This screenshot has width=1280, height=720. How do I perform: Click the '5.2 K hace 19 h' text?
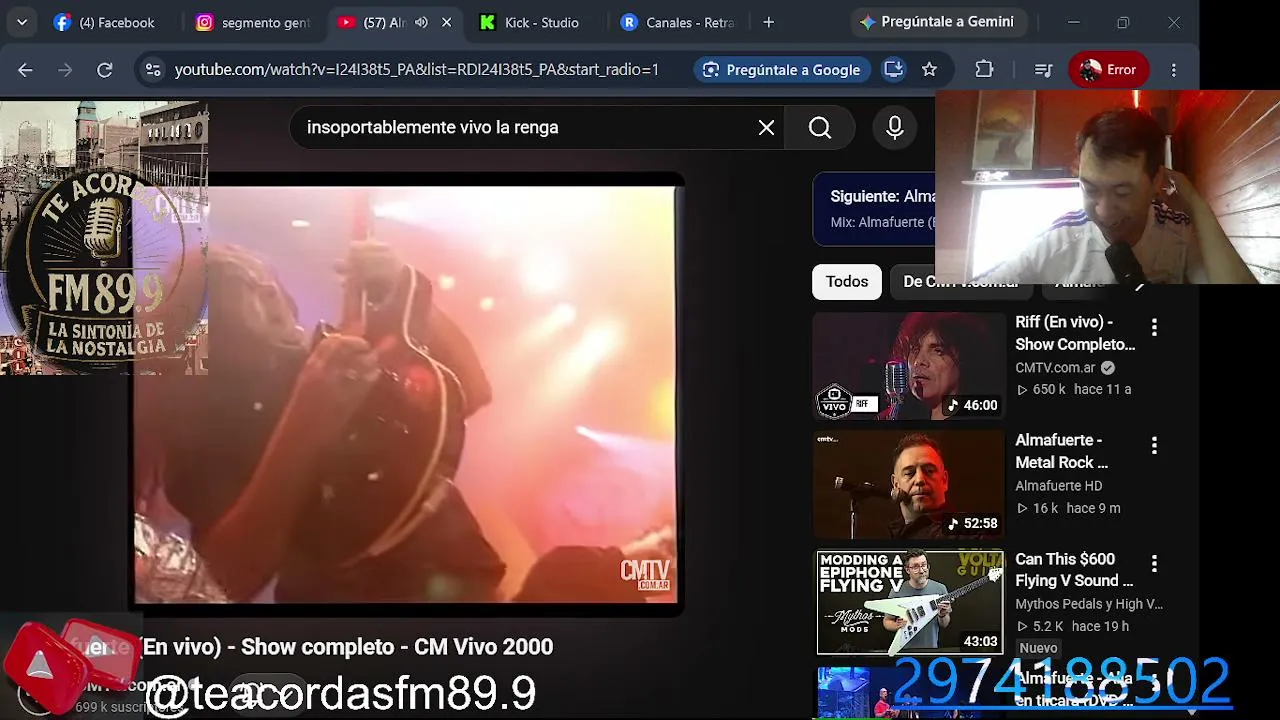tap(1072, 626)
